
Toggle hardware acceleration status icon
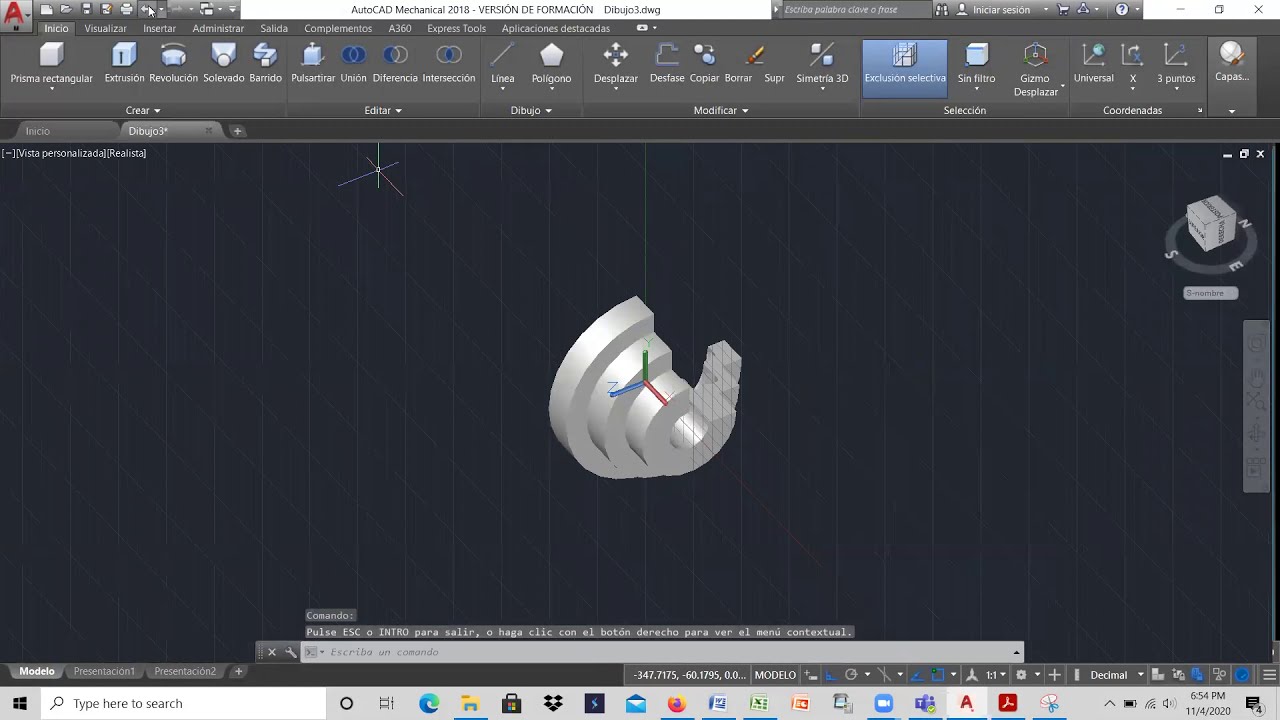pos(1242,675)
